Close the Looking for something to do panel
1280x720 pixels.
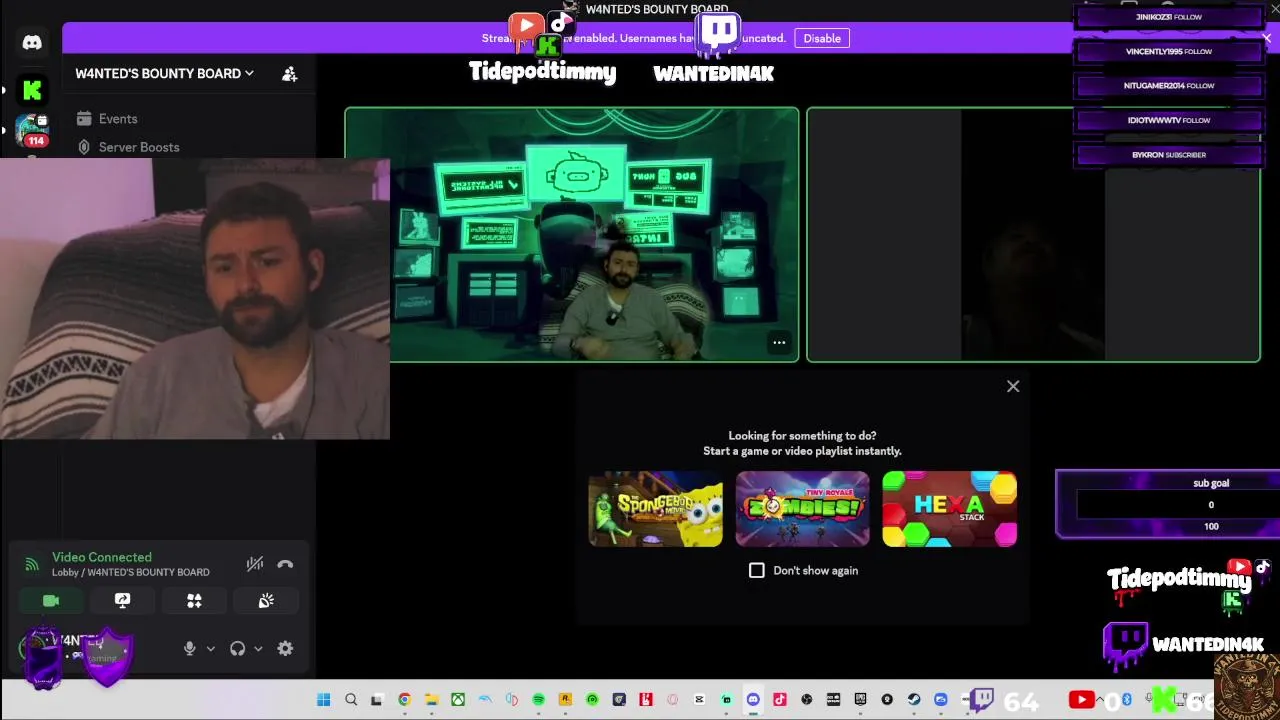[x=1013, y=386]
